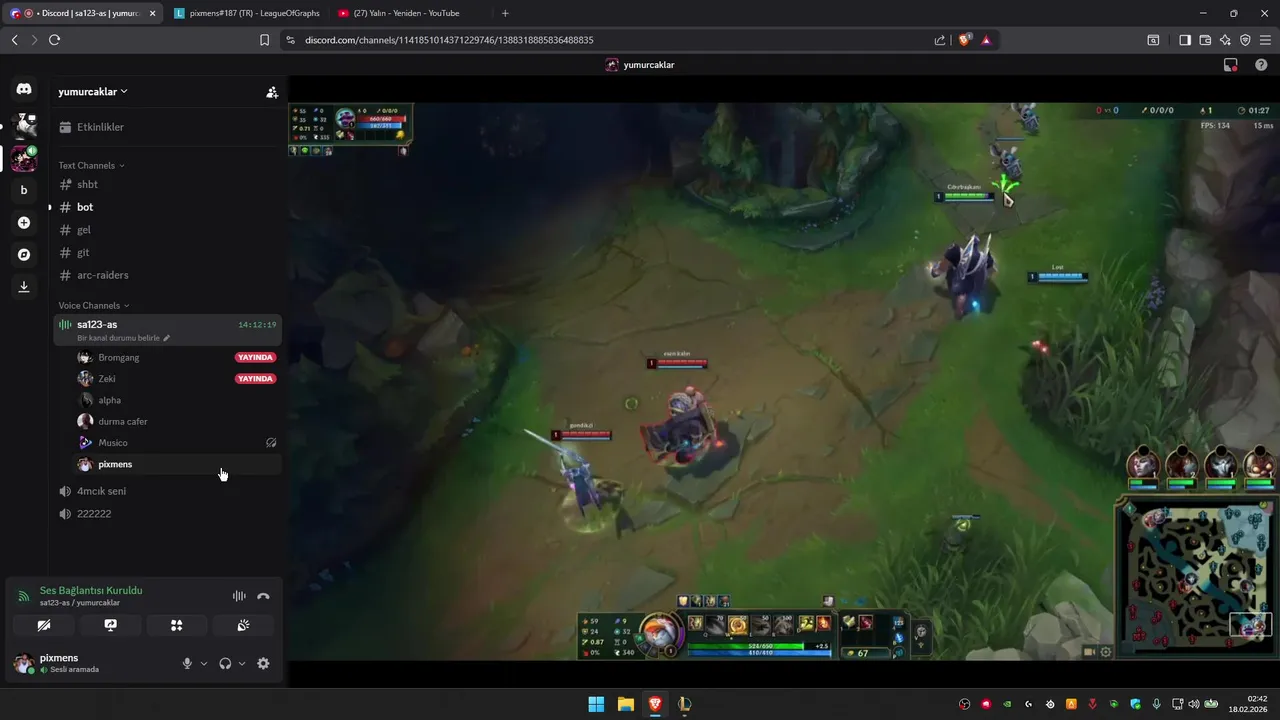Open Windows Start button on taskbar
Image resolution: width=1280 pixels, height=720 pixels.
596,704
